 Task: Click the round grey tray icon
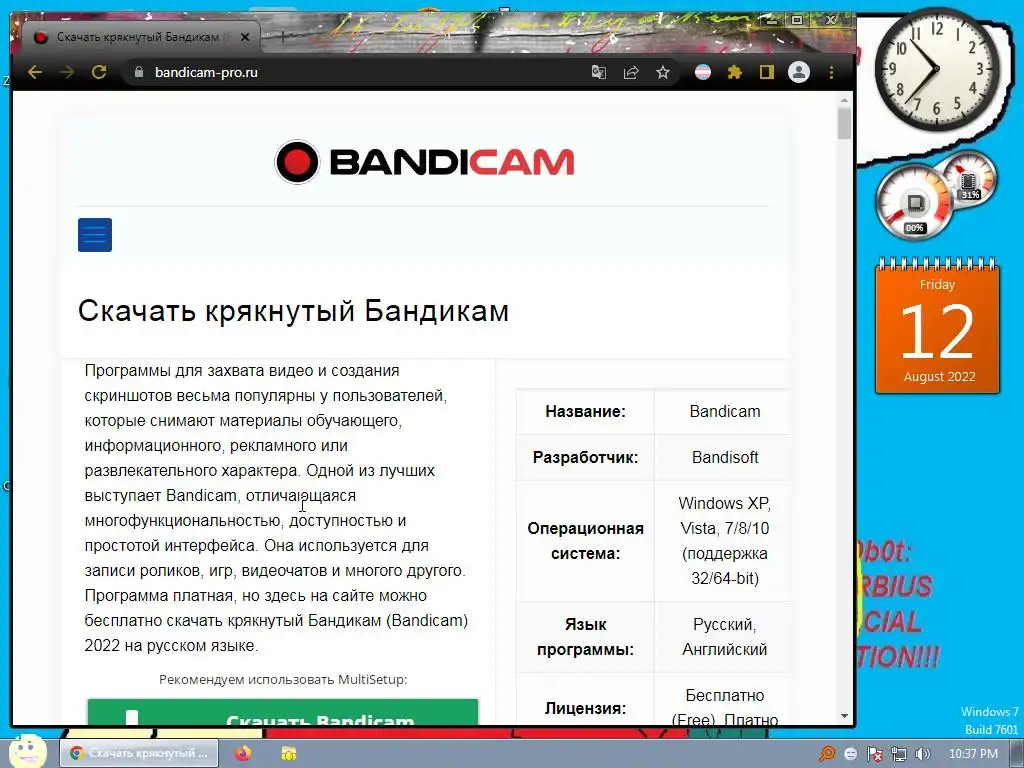click(x=850, y=754)
